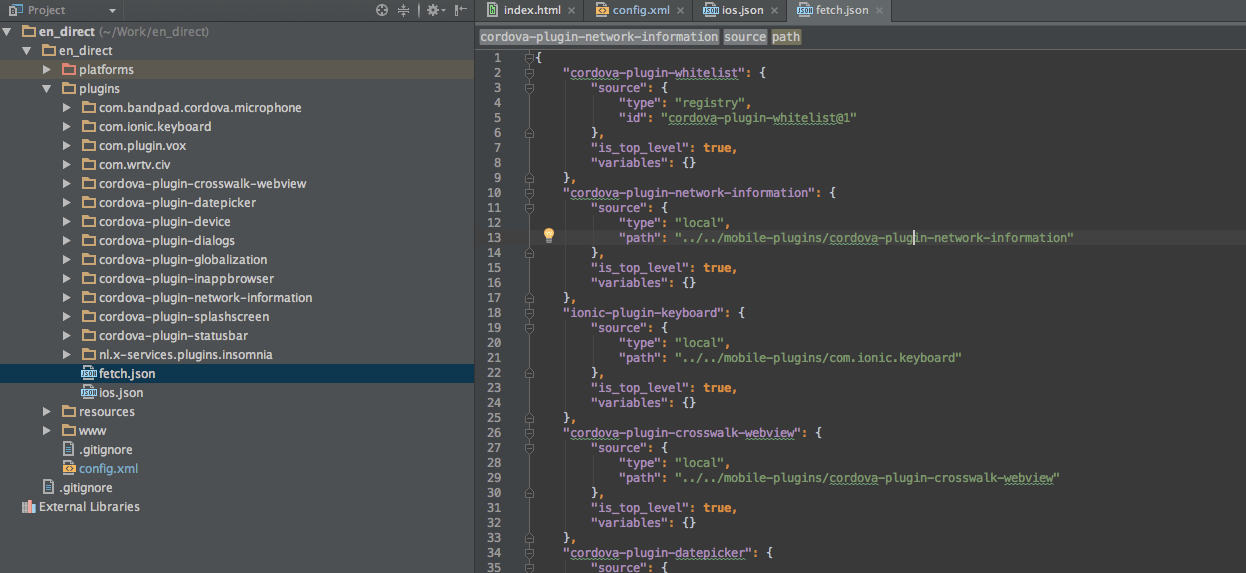Select the cordova-plugin-datepicker folder label

pos(177,203)
